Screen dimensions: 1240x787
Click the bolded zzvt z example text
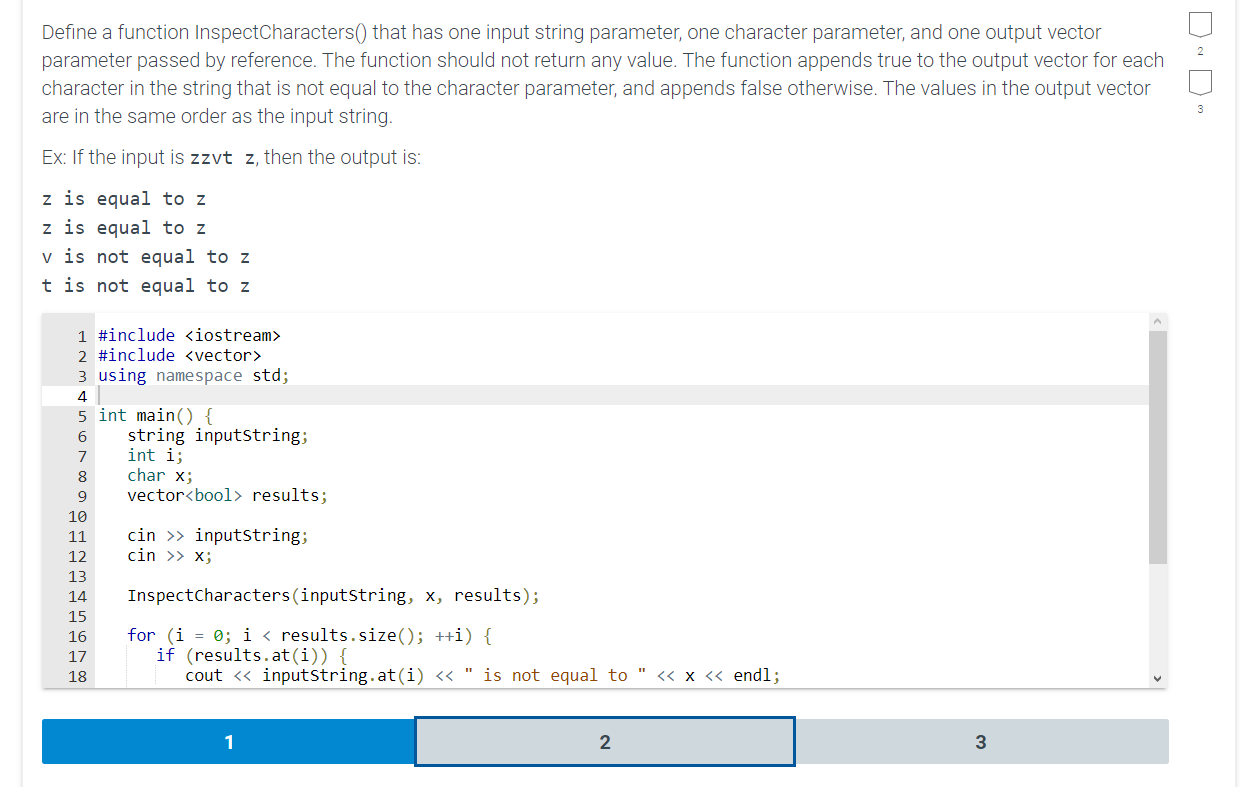pos(220,157)
